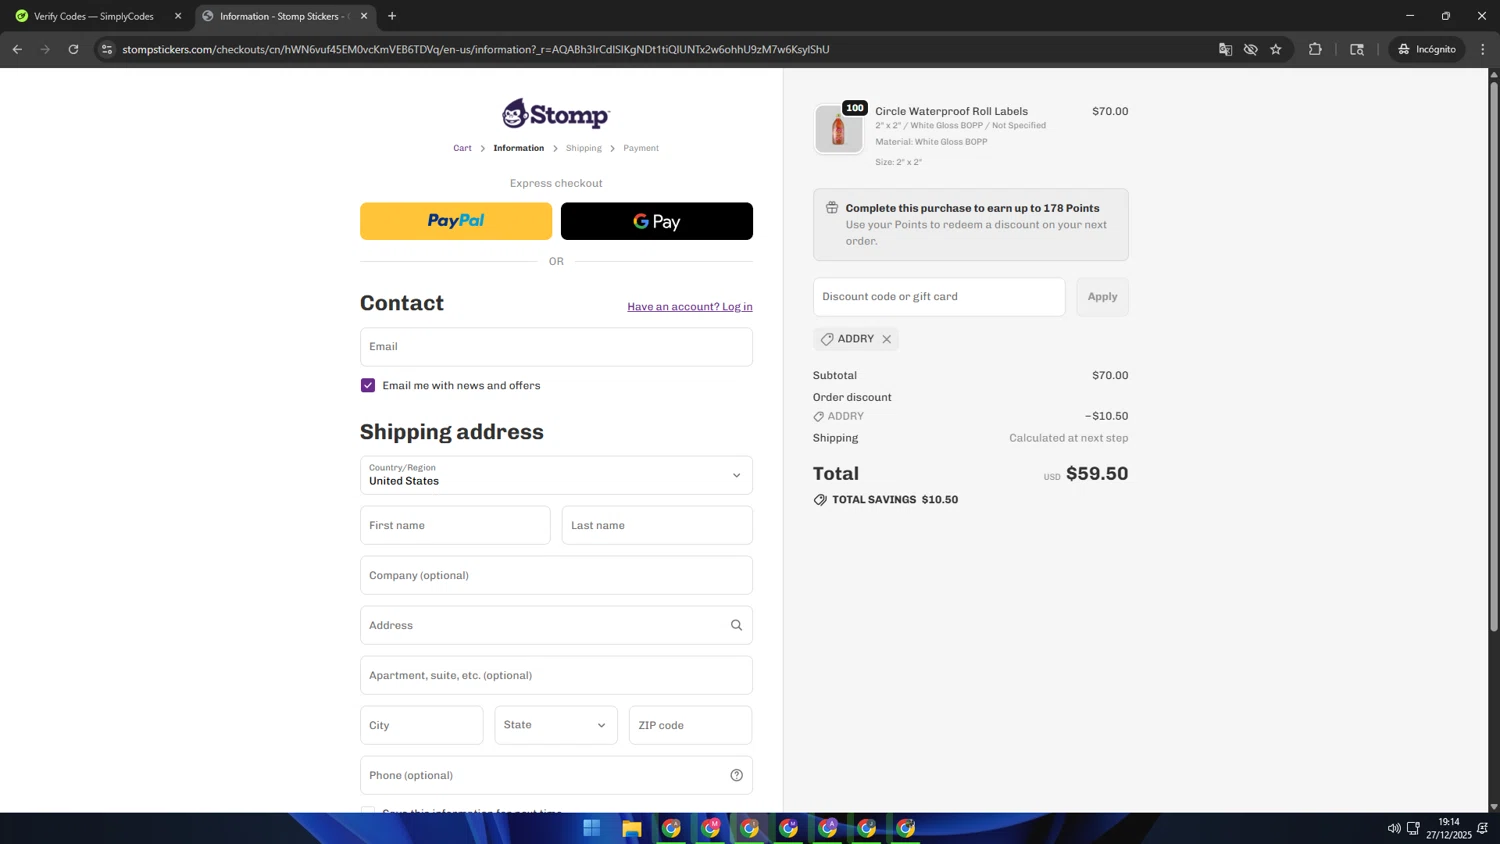The width and height of the screenshot is (1500, 844).
Task: Focus the Last name field
Action: pos(657,525)
